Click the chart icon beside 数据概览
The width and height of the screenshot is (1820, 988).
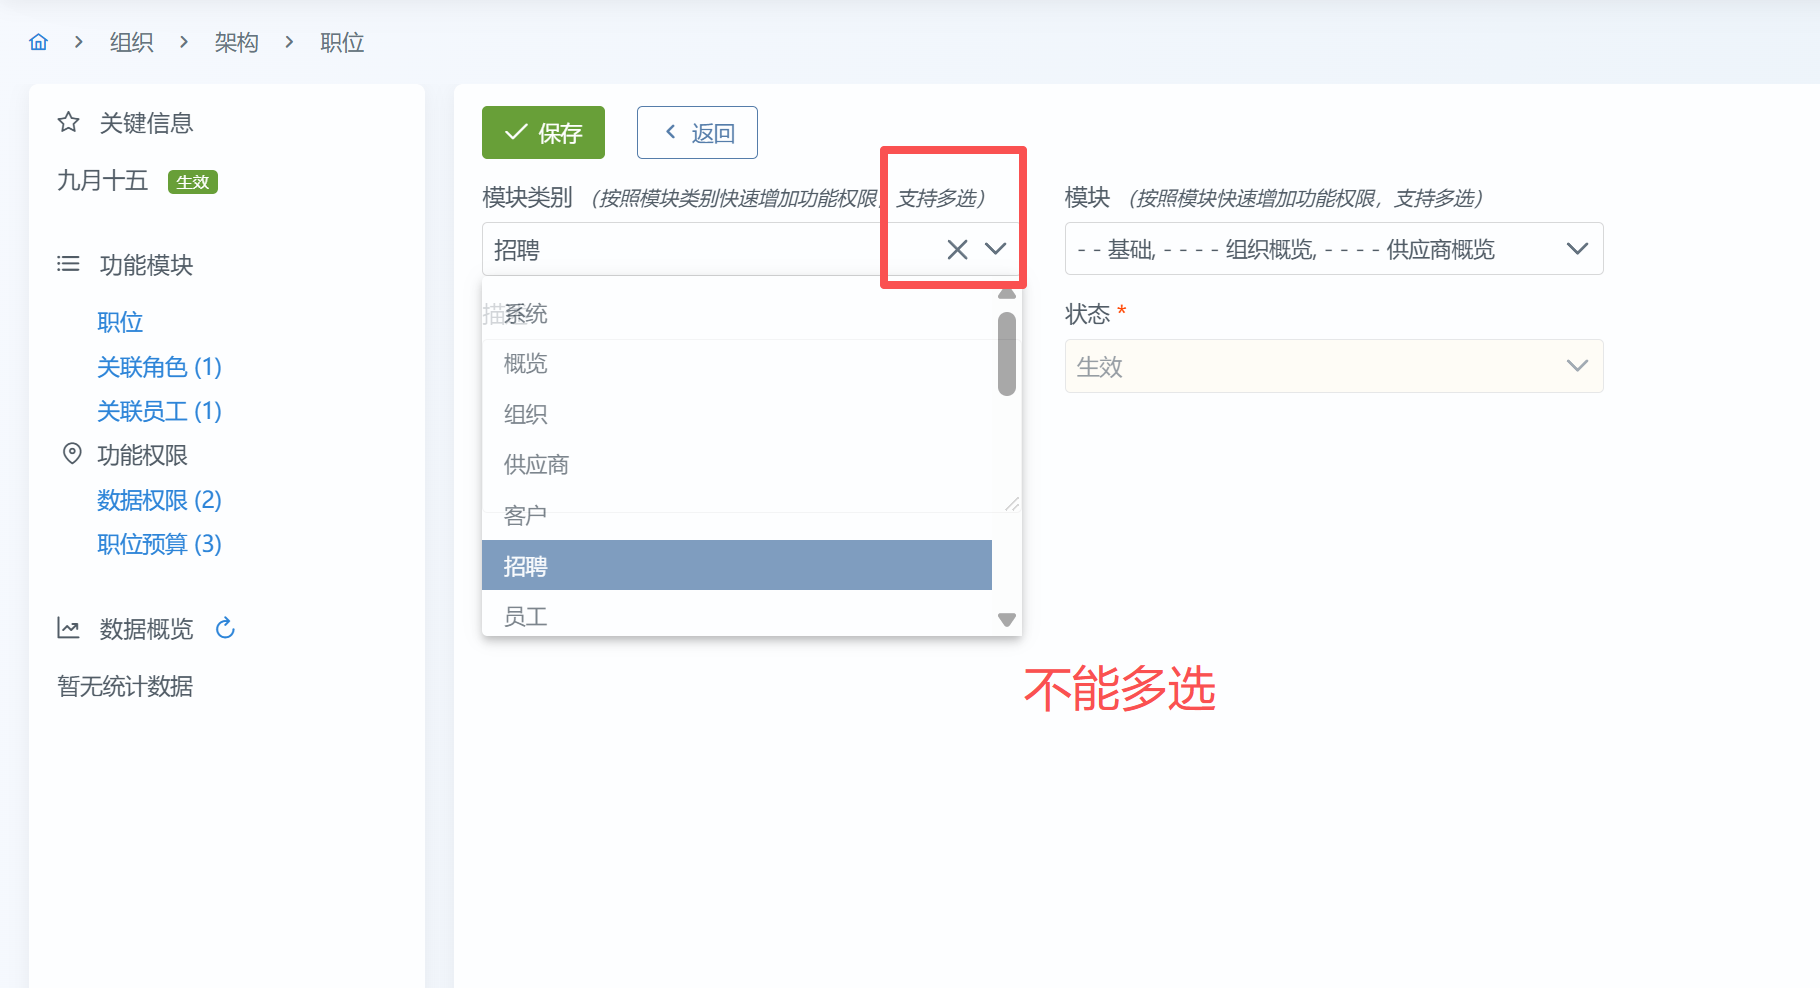(x=68, y=628)
